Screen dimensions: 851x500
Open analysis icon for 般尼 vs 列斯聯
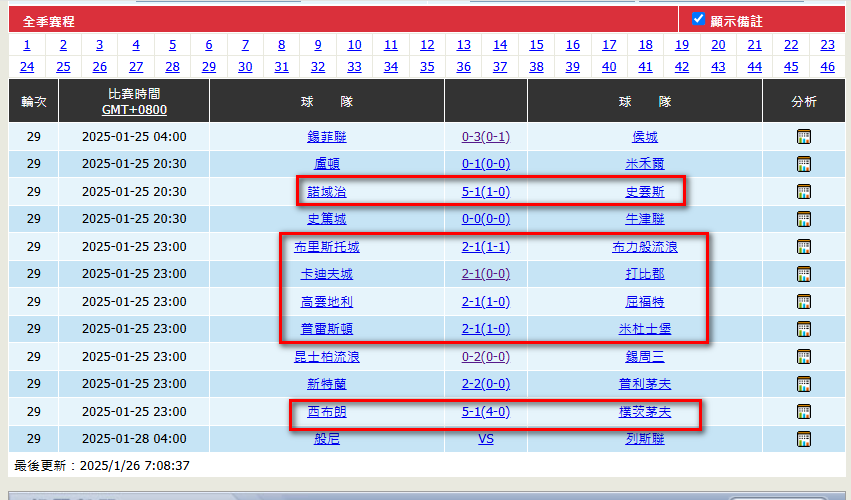(x=803, y=439)
